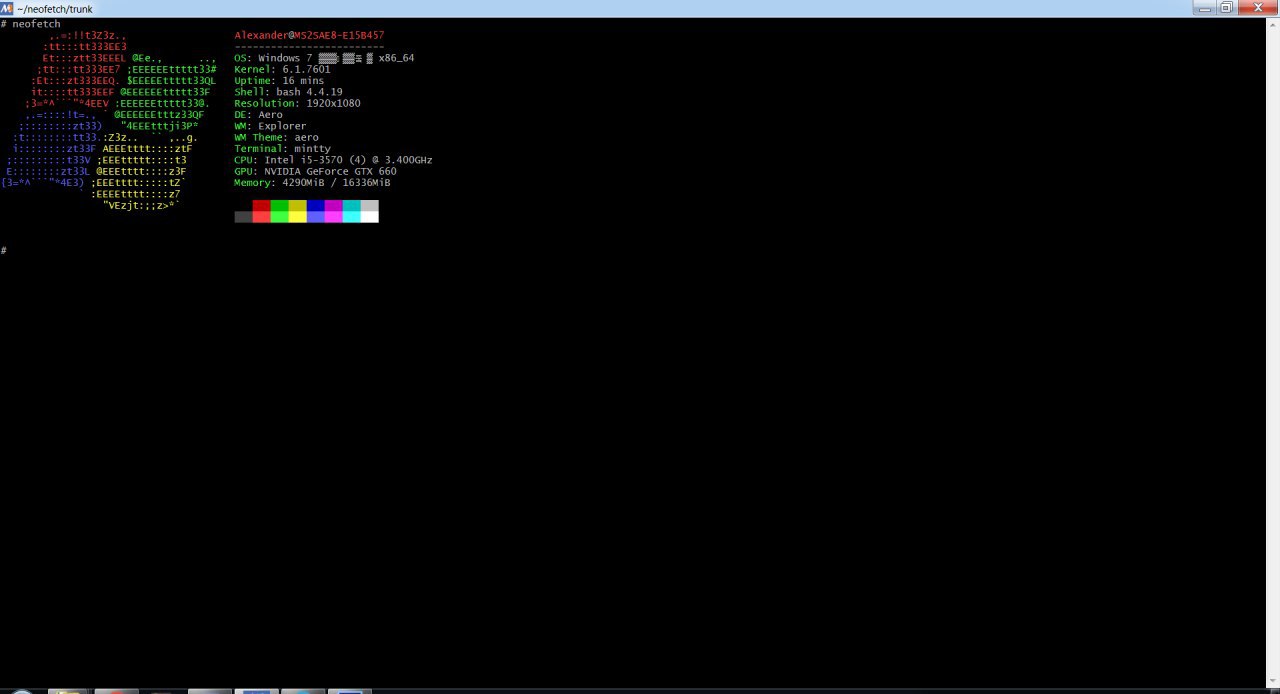Click the 'Kernel: 6.1.7601' line
The height and width of the screenshot is (694, 1280).
[x=283, y=69]
